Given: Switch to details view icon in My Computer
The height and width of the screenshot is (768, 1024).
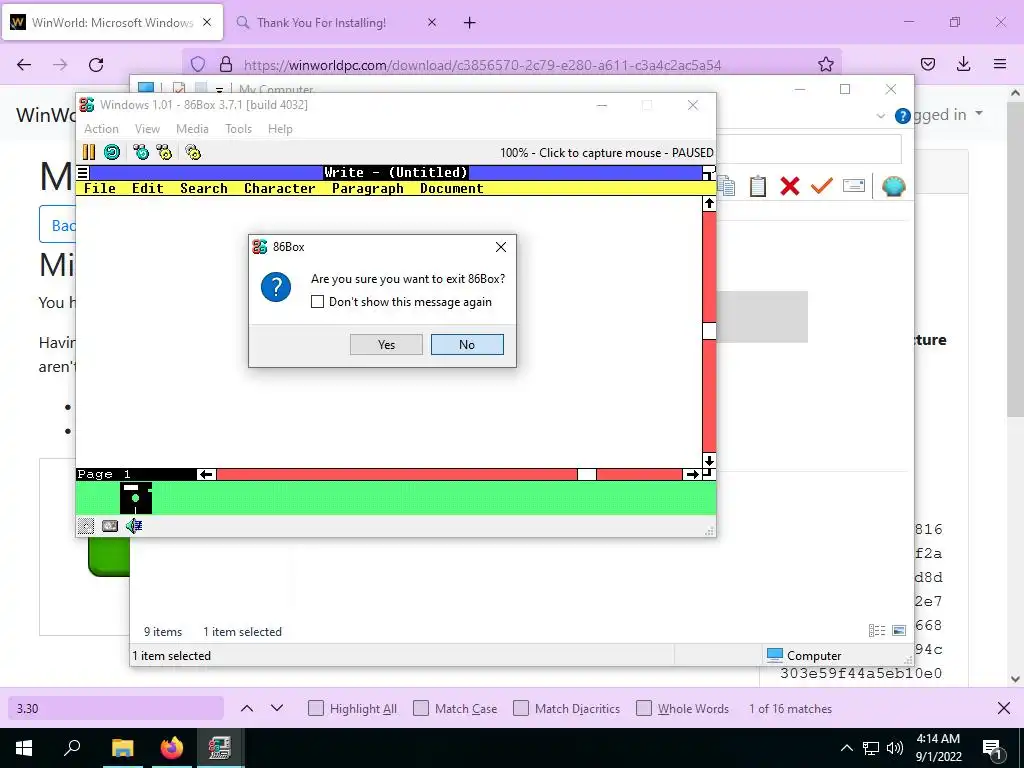Looking at the screenshot, I should 877,630.
